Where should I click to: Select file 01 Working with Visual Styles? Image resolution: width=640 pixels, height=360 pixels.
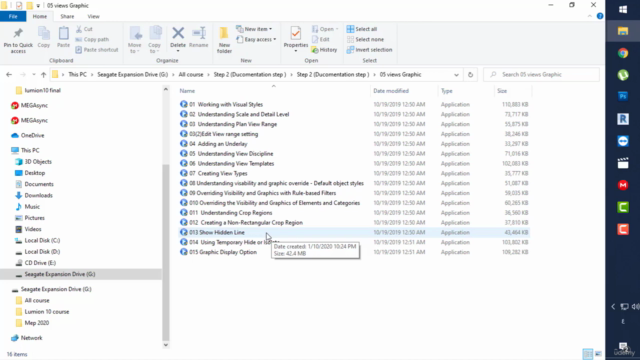coord(226,104)
